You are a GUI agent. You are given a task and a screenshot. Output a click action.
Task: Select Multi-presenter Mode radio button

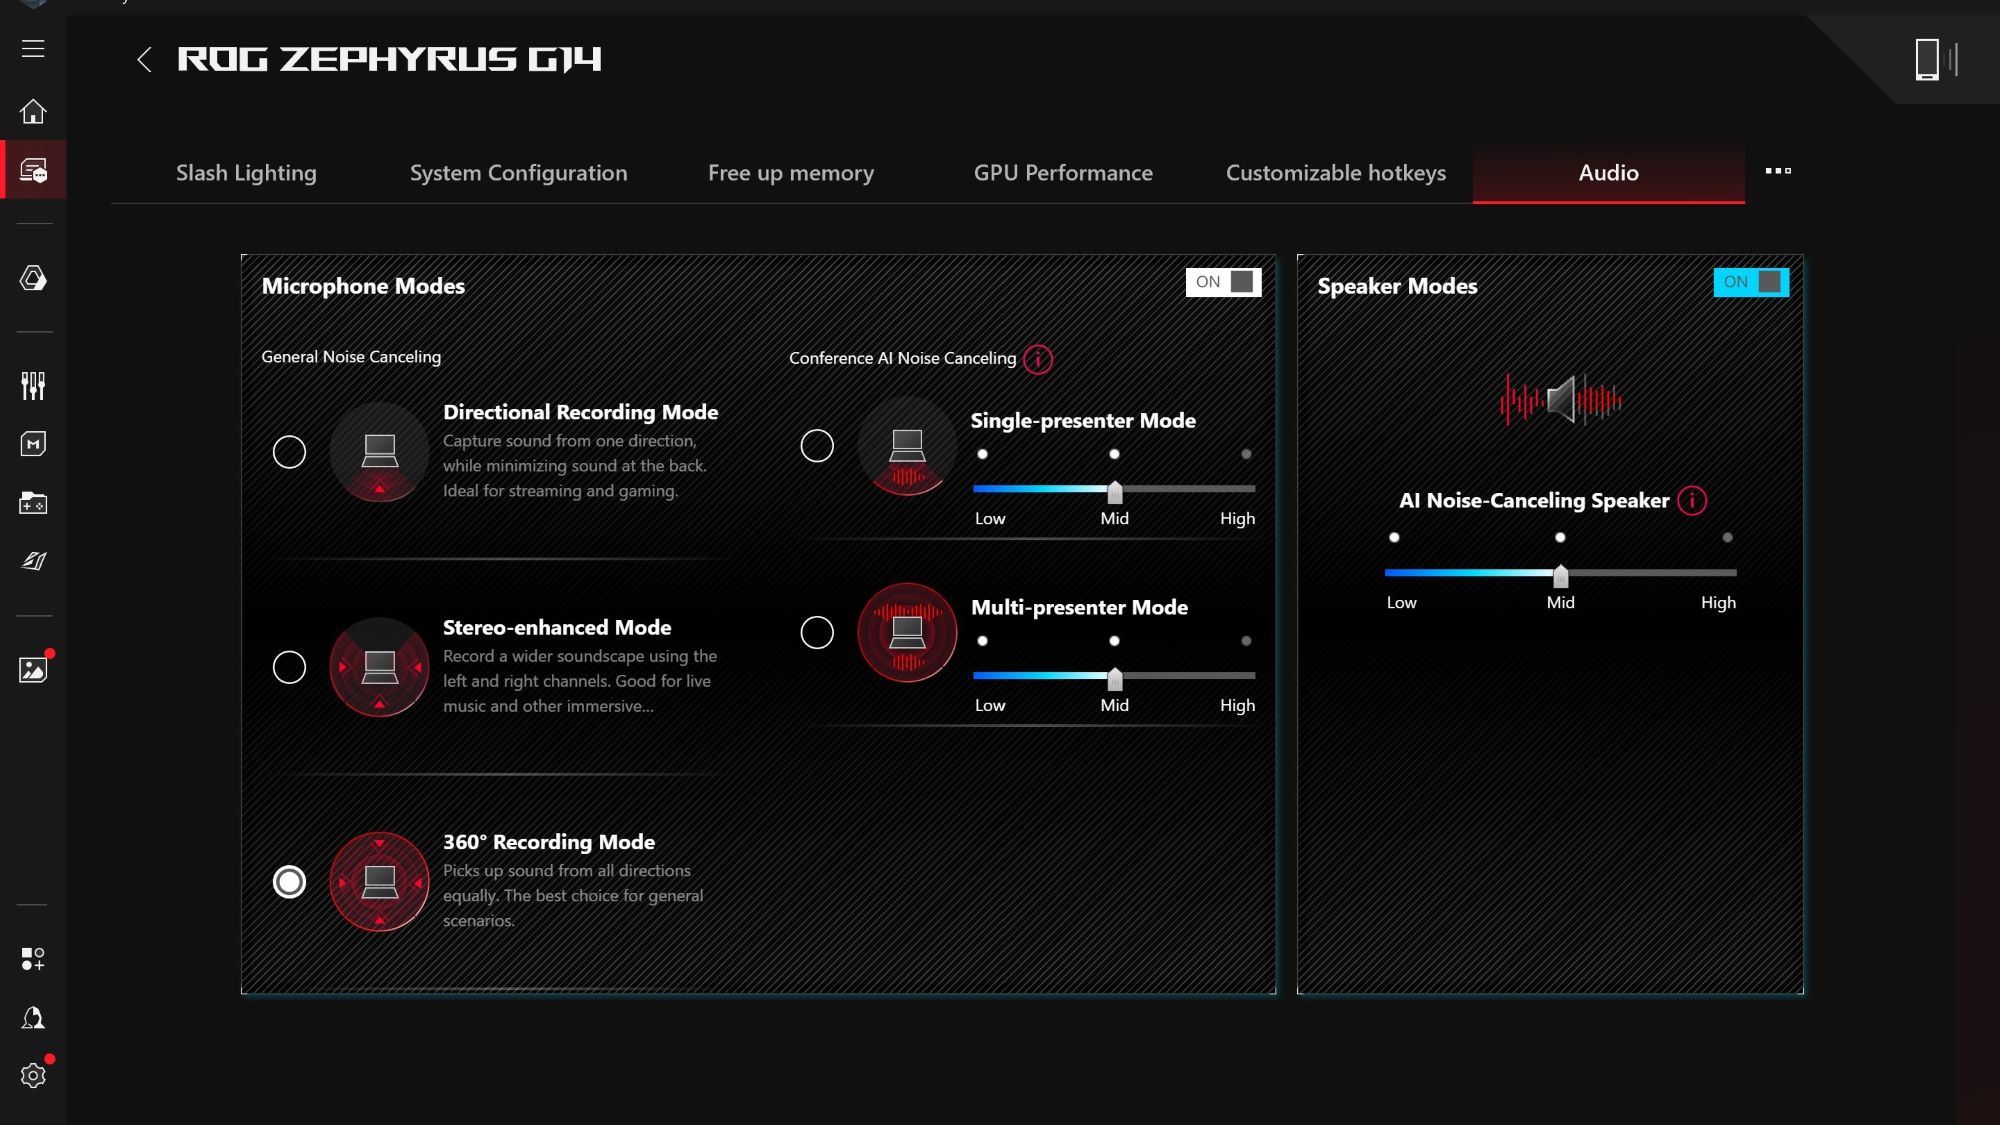click(817, 632)
